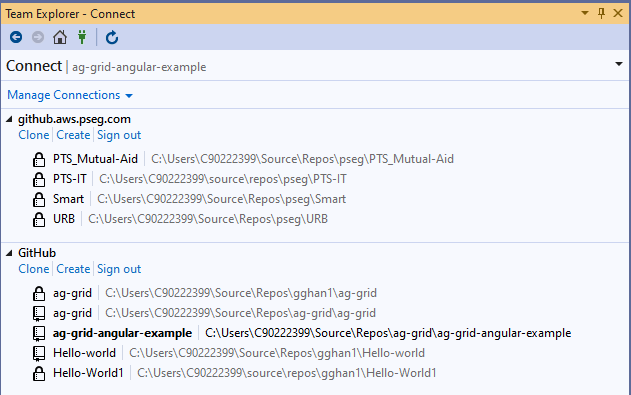
Task: Select the Smart repository
Action: click(x=68, y=199)
